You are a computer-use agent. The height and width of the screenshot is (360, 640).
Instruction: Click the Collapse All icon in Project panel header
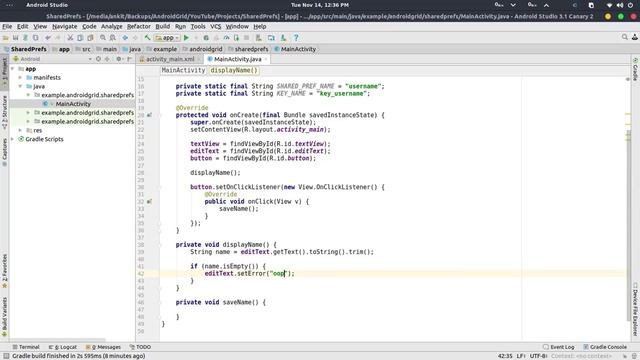point(107,59)
